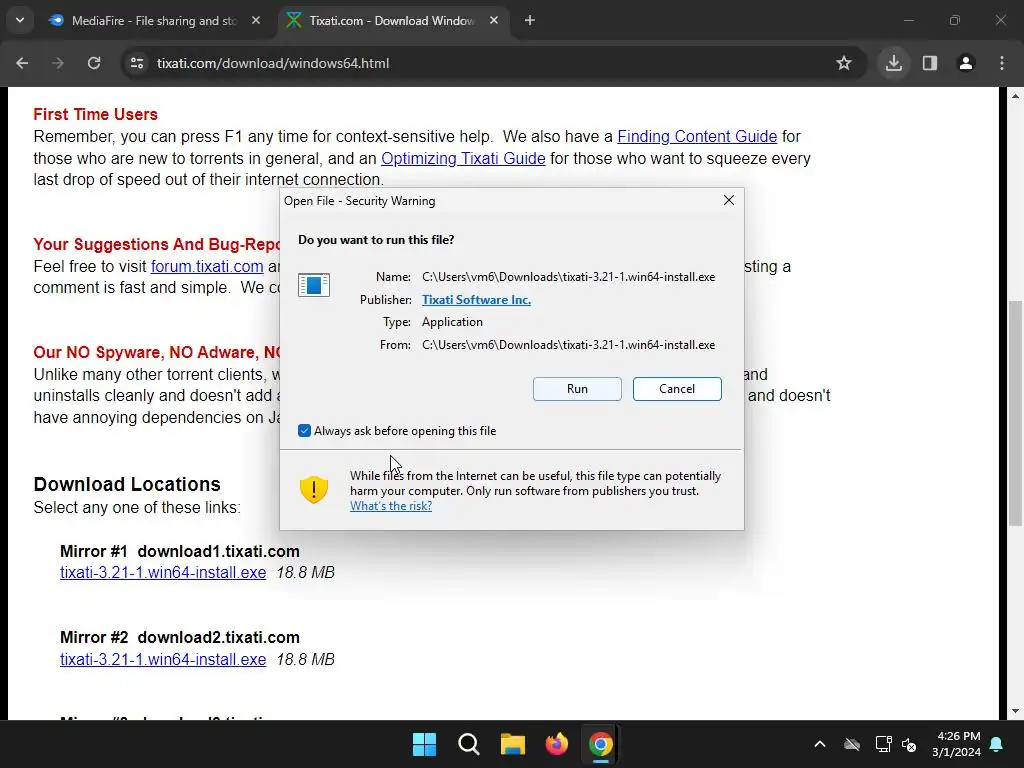Open the Chrome three-dot menu
1024x768 pixels.
coord(1002,63)
